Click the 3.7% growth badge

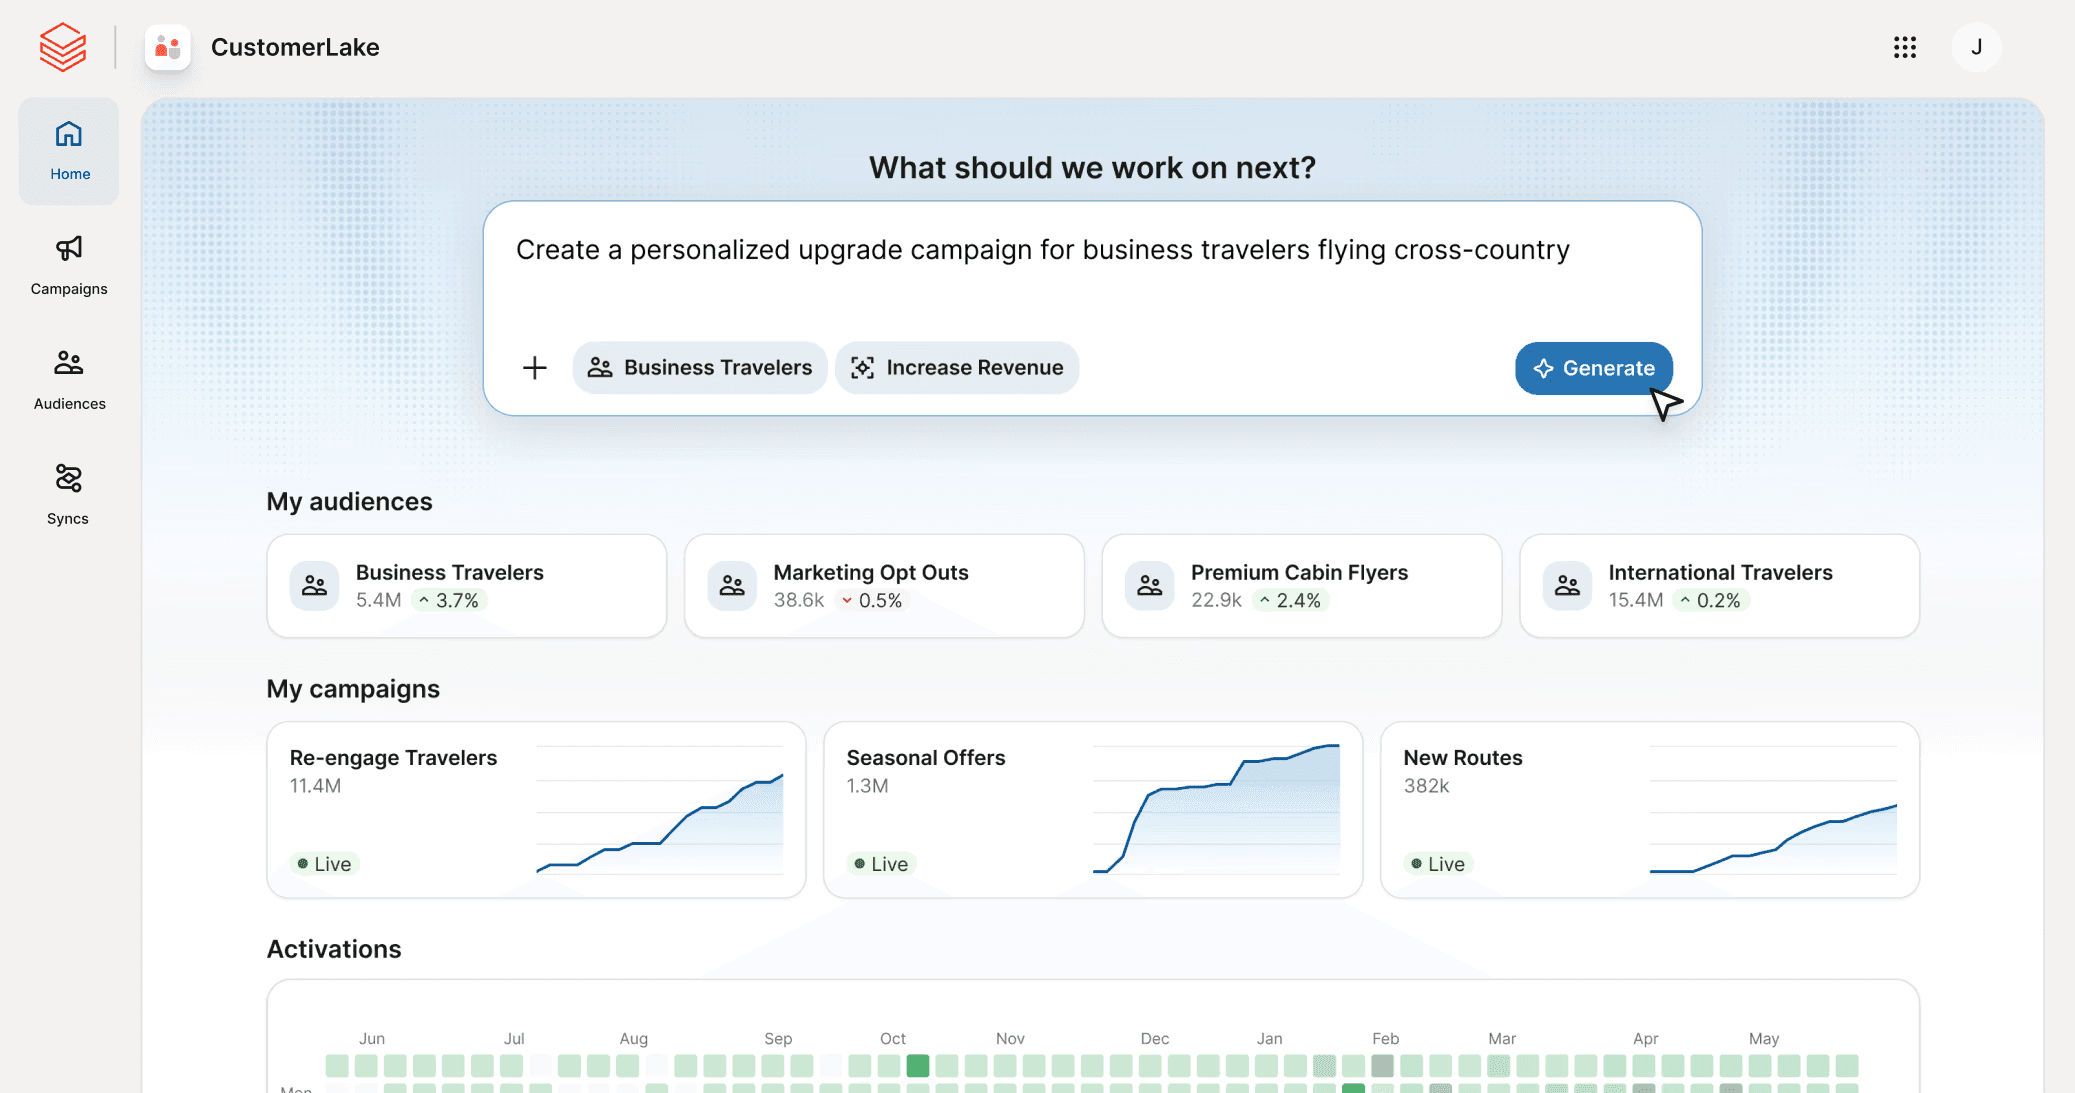tap(448, 600)
